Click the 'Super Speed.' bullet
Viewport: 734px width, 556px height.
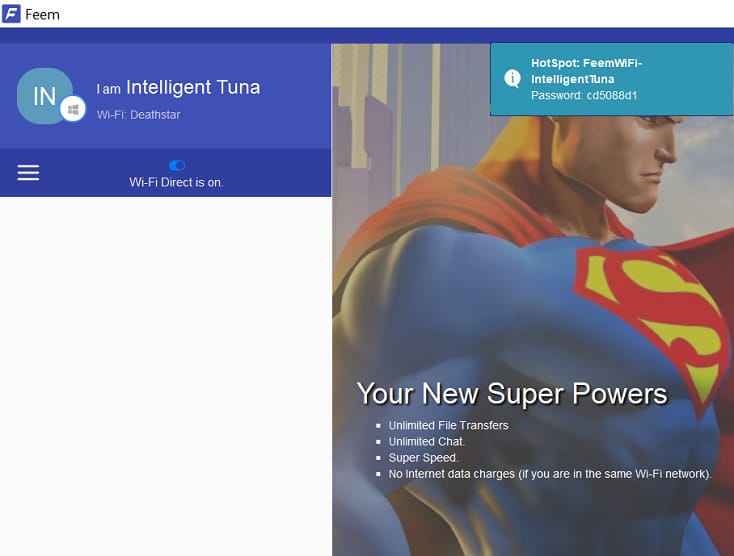[x=423, y=457]
